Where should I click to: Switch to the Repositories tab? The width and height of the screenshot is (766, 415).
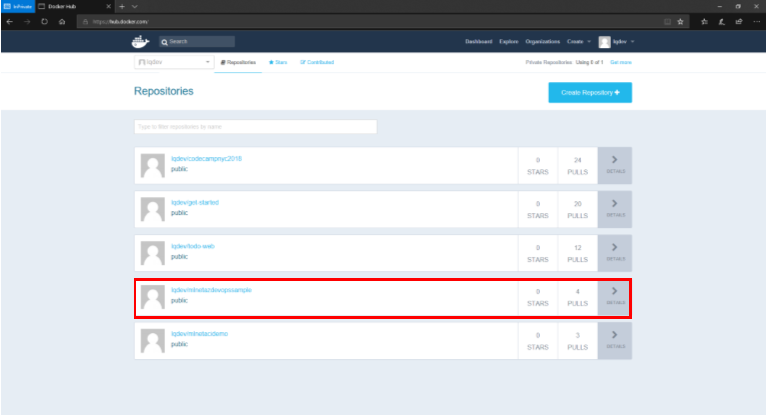(238, 62)
